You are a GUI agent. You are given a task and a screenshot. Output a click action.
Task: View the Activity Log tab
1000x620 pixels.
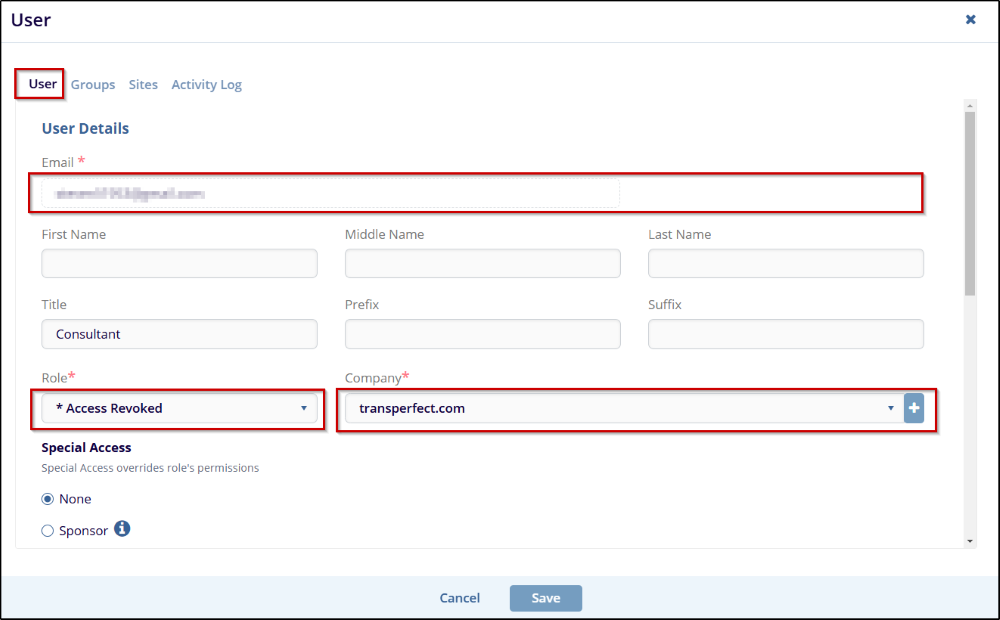point(206,85)
